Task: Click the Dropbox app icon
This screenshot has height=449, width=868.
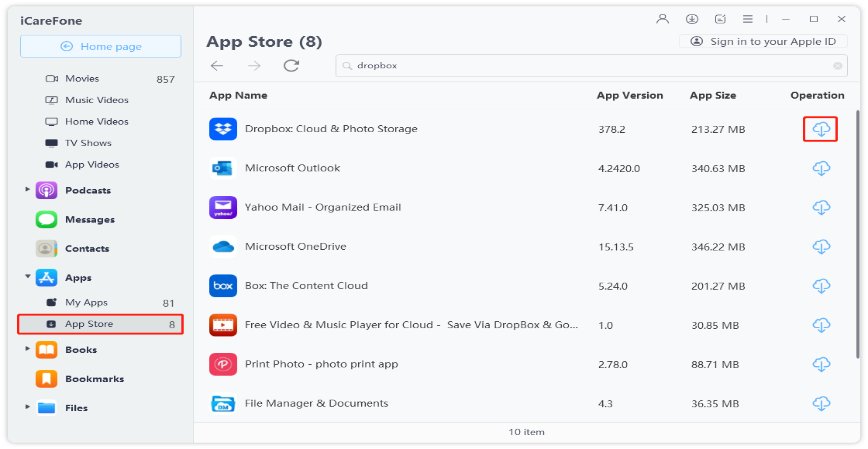Action: click(223, 129)
